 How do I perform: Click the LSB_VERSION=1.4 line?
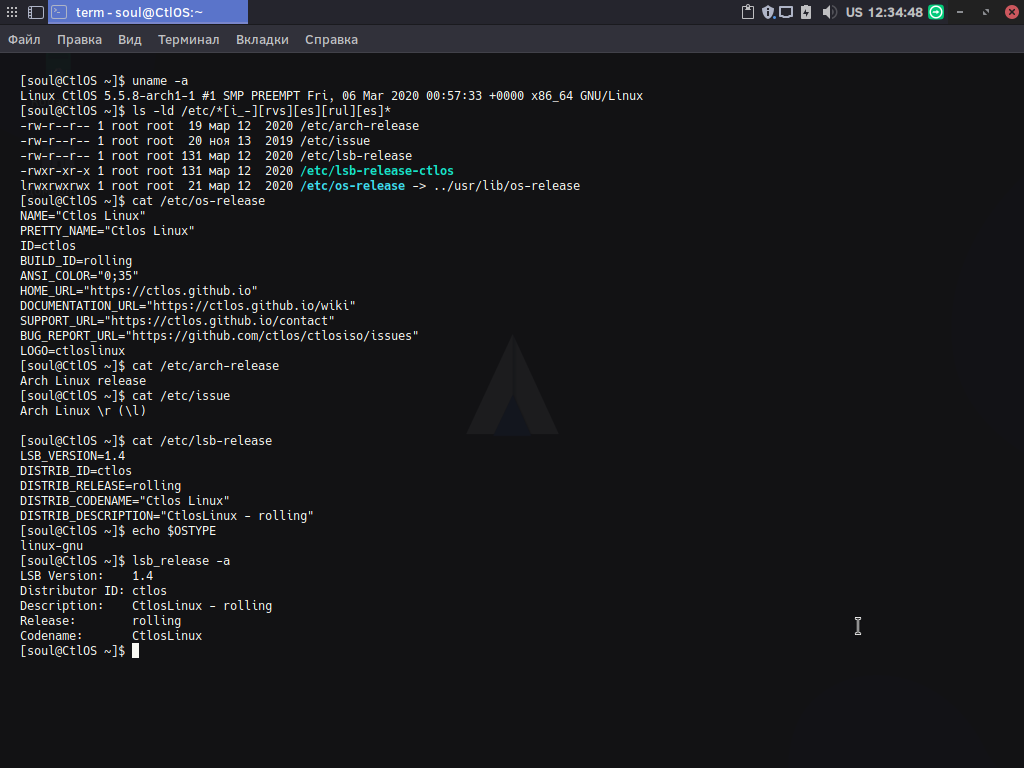72,456
